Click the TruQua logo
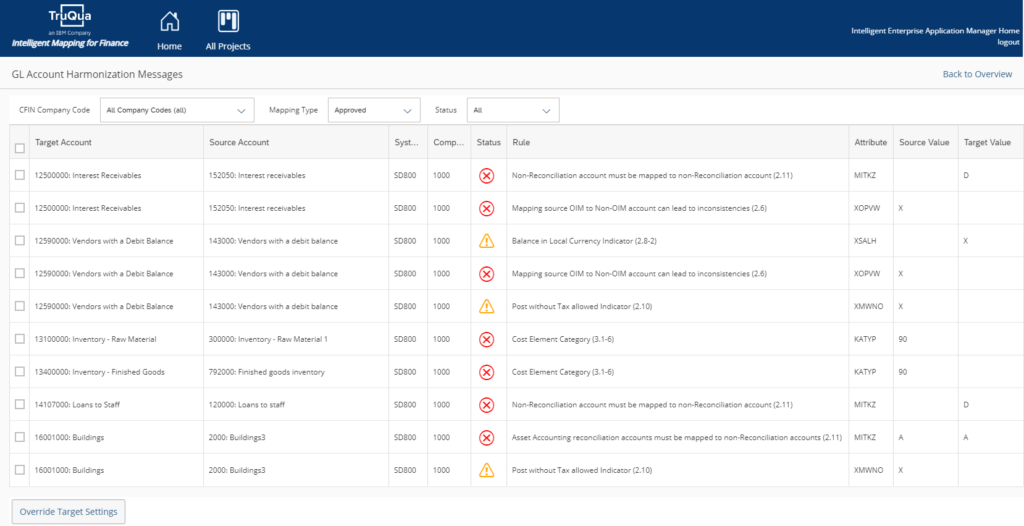The height and width of the screenshot is (526, 1024). (70, 18)
